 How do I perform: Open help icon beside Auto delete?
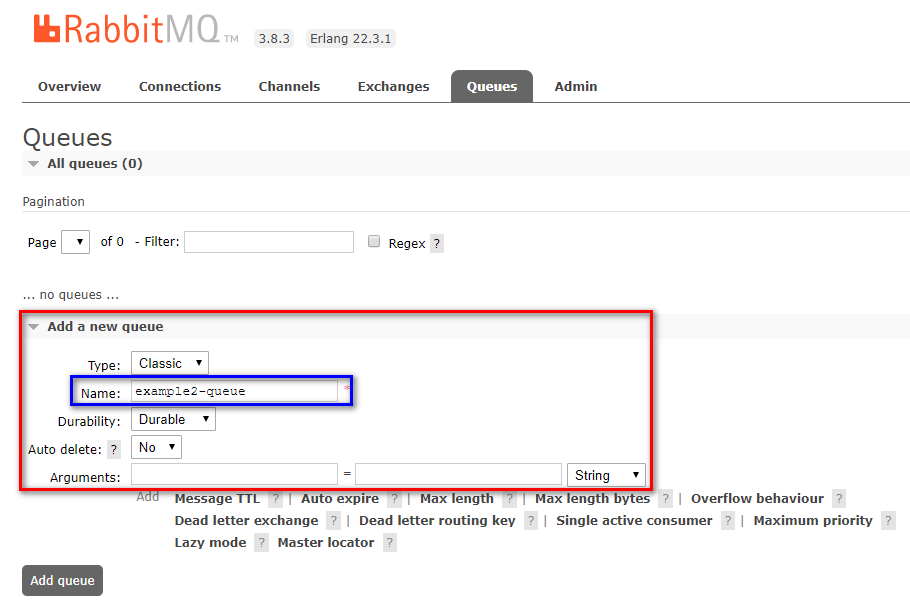114,449
